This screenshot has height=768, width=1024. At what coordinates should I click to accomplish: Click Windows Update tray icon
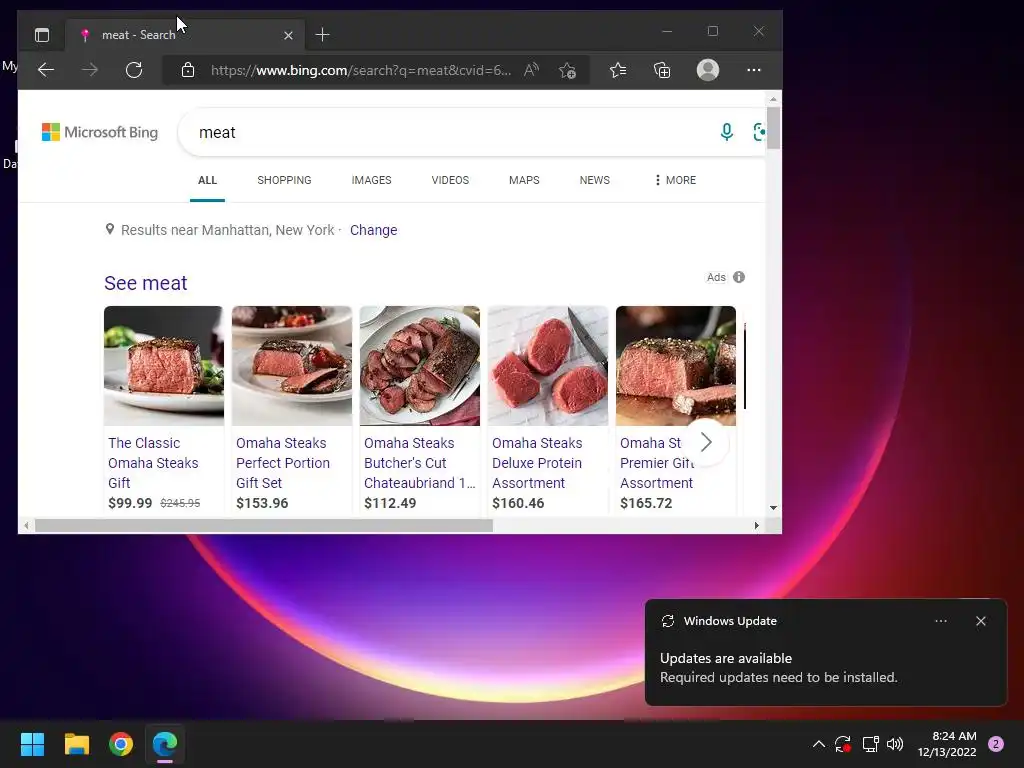(x=843, y=744)
